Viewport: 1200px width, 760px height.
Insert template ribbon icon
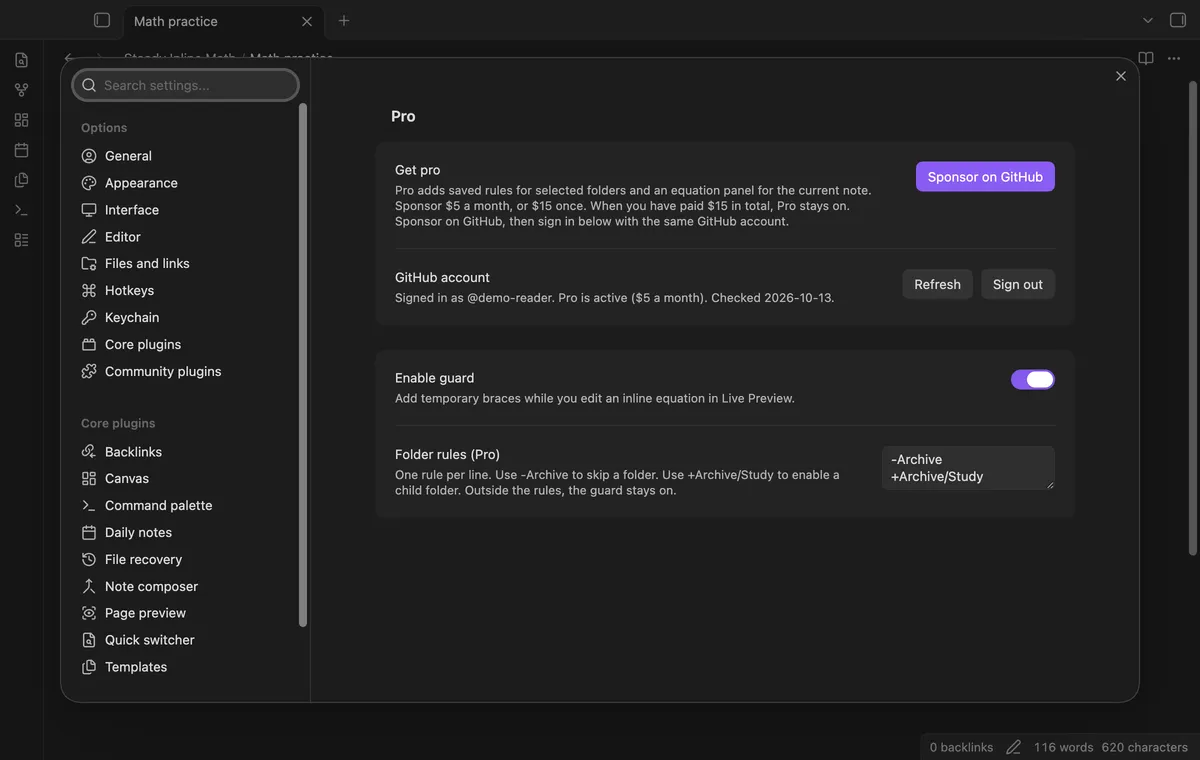coord(21,180)
